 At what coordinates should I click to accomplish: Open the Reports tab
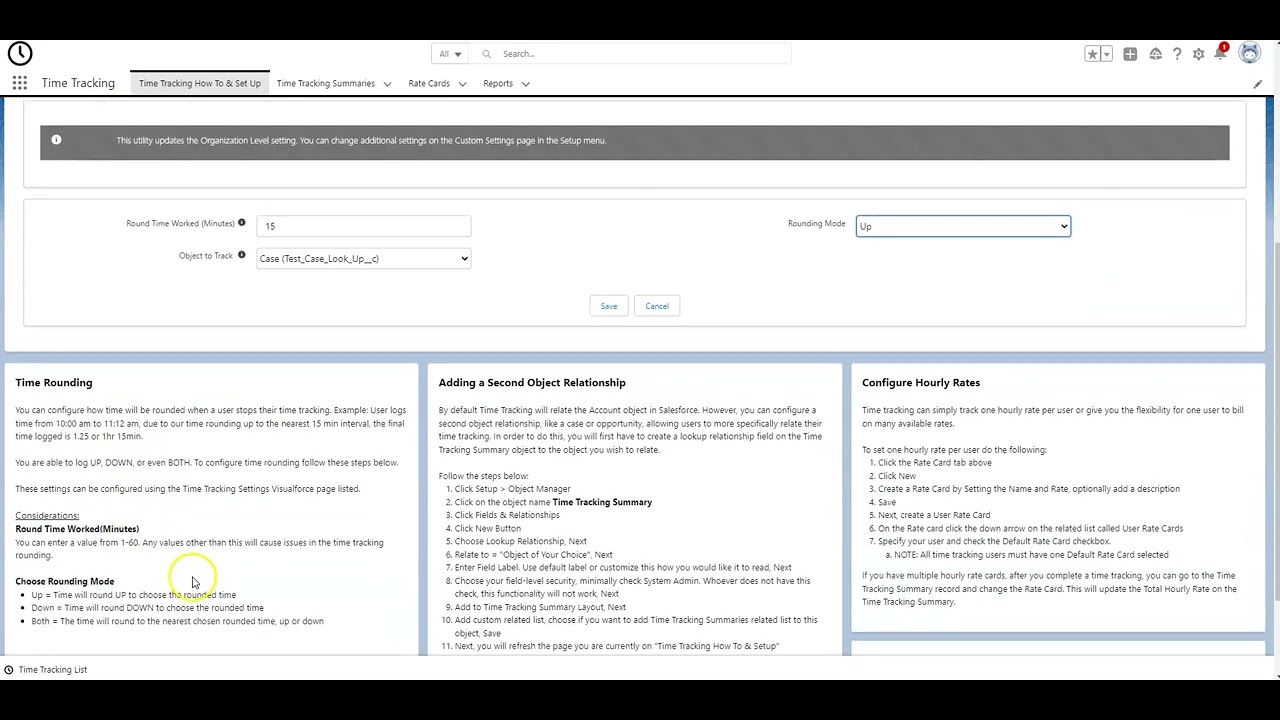tap(498, 84)
